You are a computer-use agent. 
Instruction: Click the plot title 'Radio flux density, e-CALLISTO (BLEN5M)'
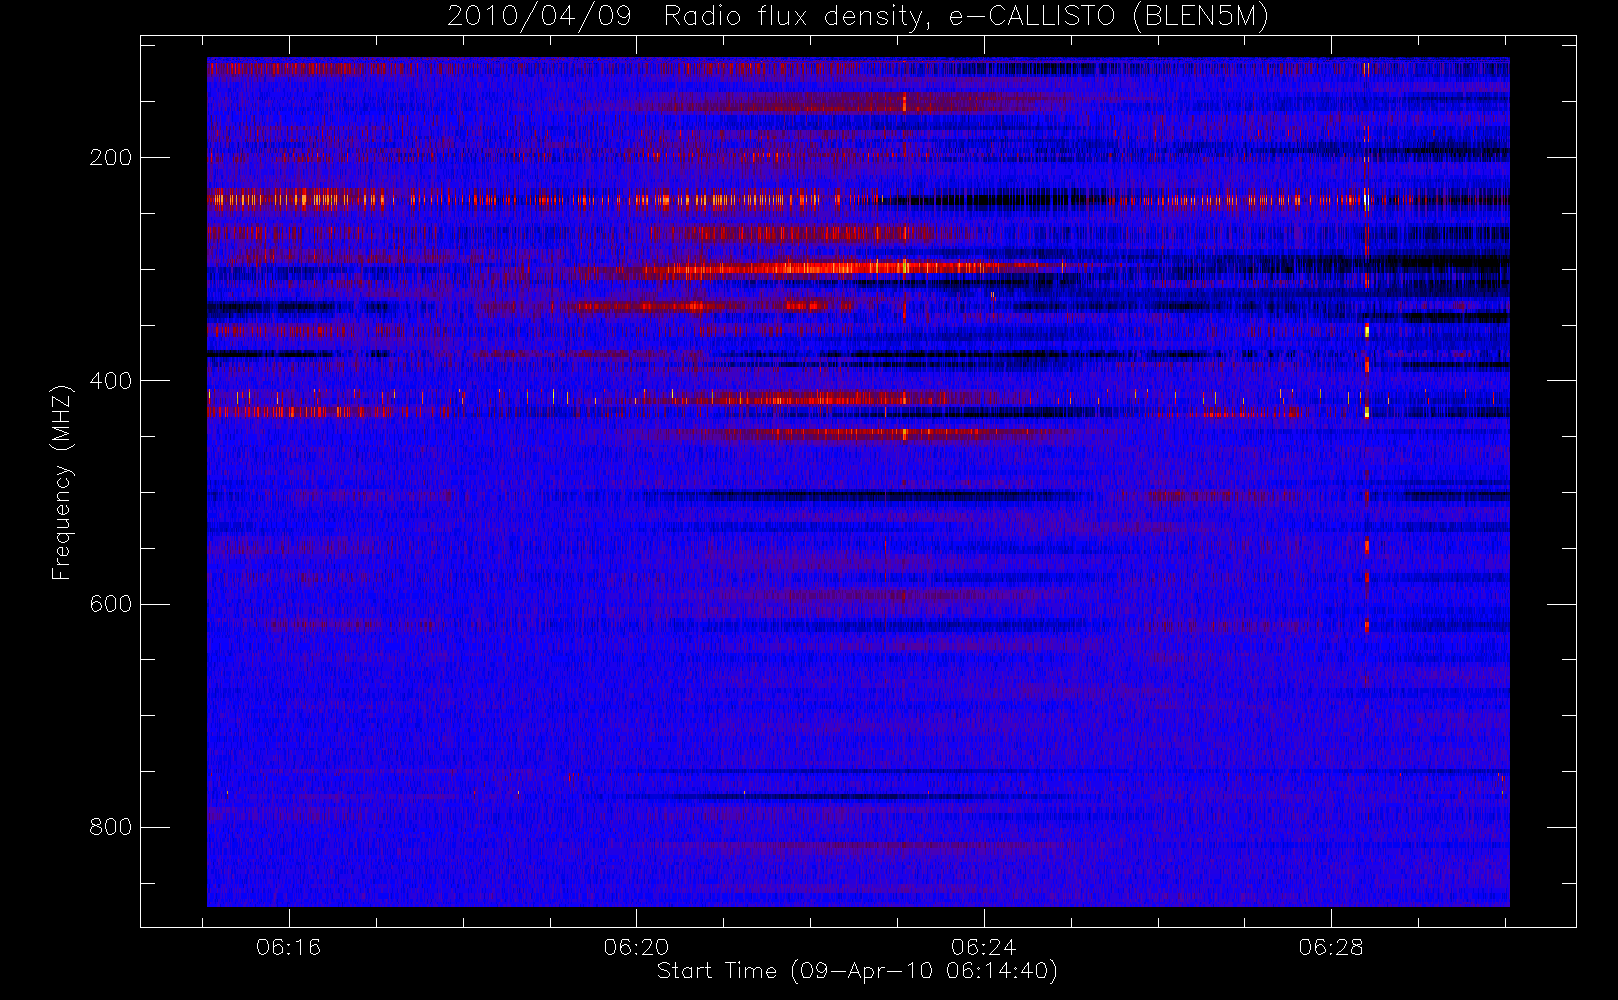pos(966,17)
